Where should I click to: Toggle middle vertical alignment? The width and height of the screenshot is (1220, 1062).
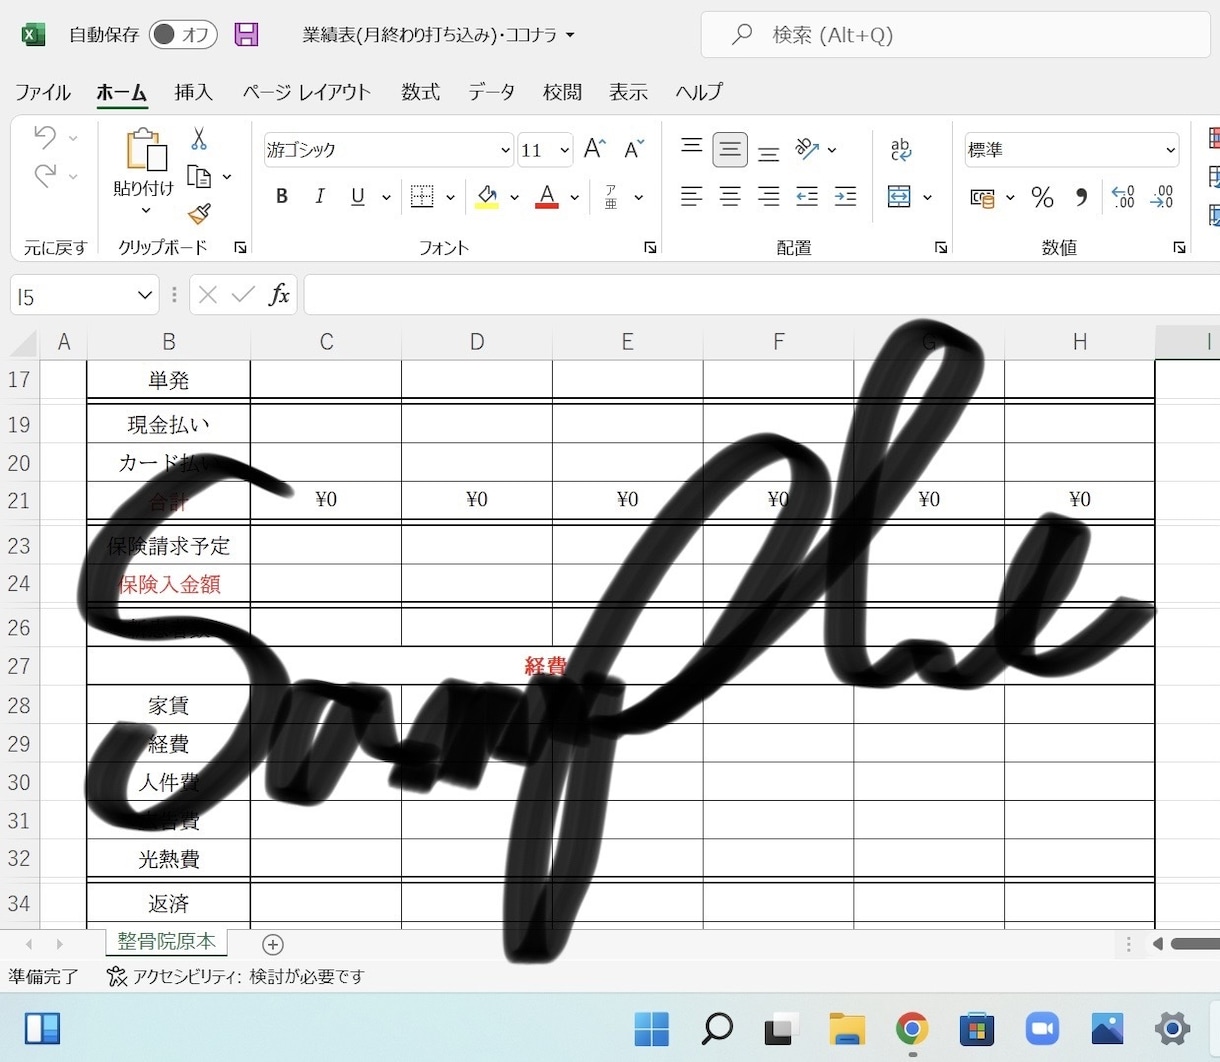pyautogui.click(x=730, y=150)
